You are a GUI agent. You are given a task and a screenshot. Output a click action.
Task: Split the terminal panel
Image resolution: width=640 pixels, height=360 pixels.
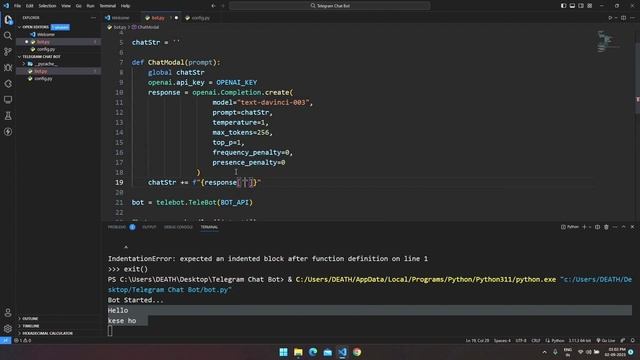click(597, 227)
